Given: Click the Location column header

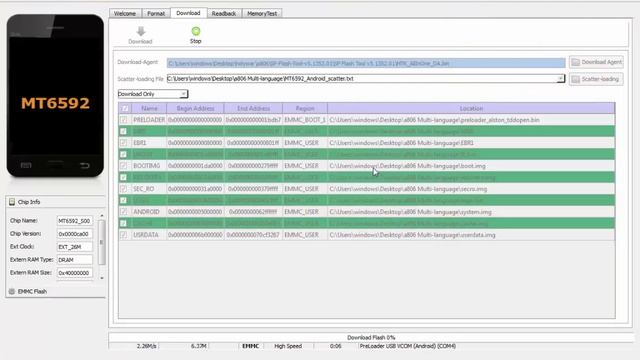Looking at the screenshot, I should click(x=471, y=109).
